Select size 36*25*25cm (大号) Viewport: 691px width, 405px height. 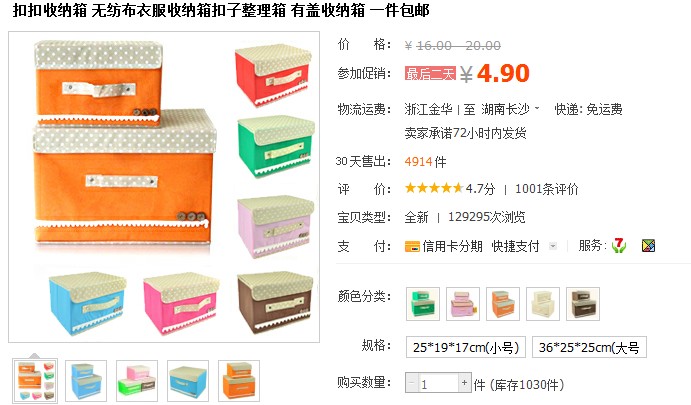point(589,347)
